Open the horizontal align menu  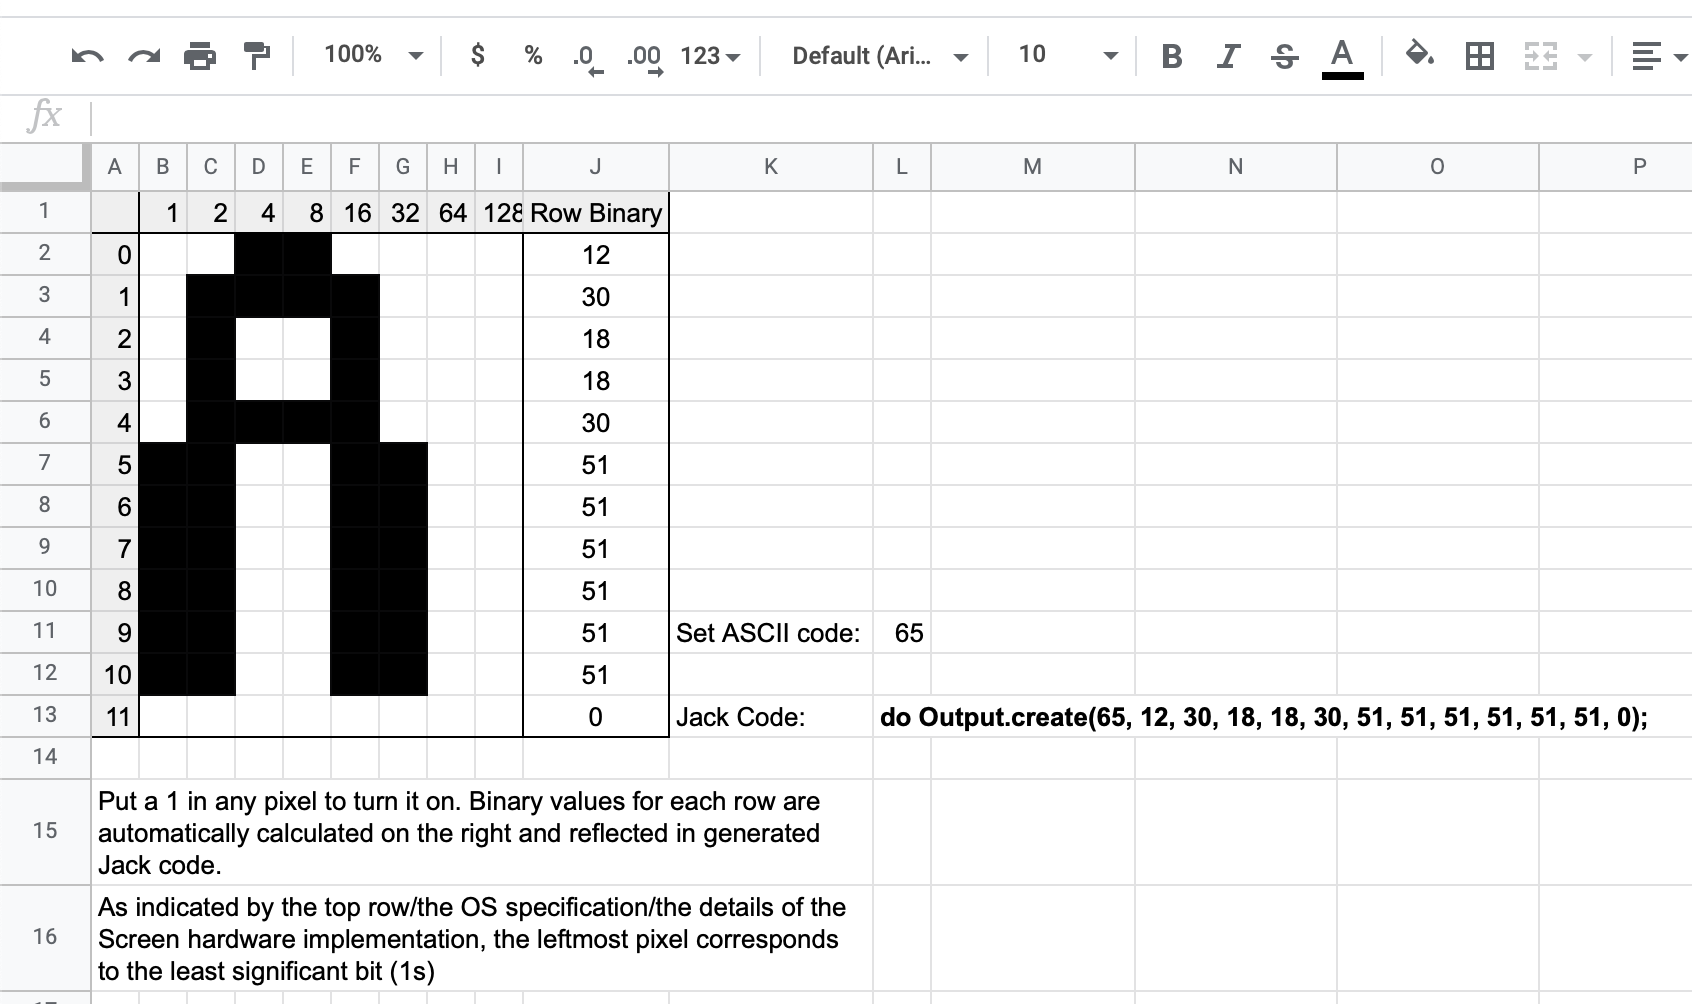(x=1657, y=56)
